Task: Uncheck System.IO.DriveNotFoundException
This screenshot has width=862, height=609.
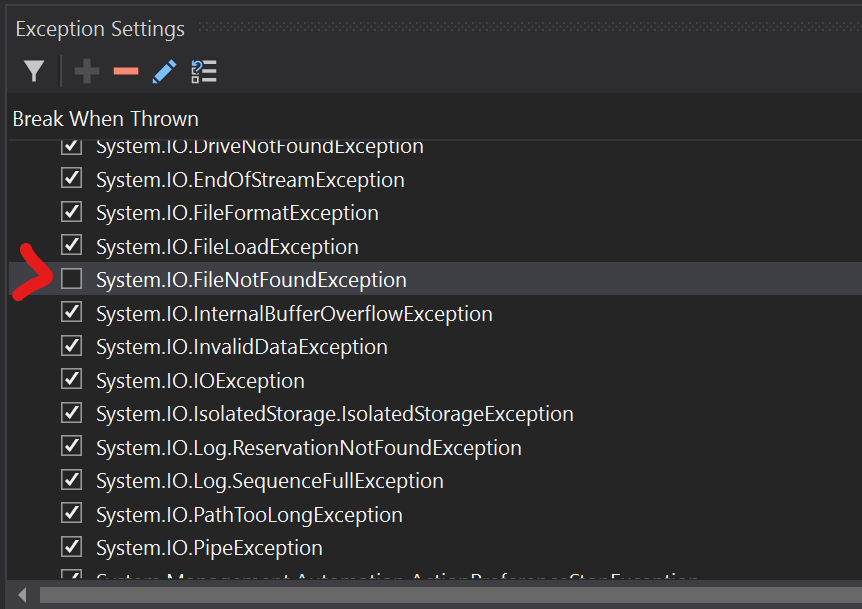Action: click(71, 144)
